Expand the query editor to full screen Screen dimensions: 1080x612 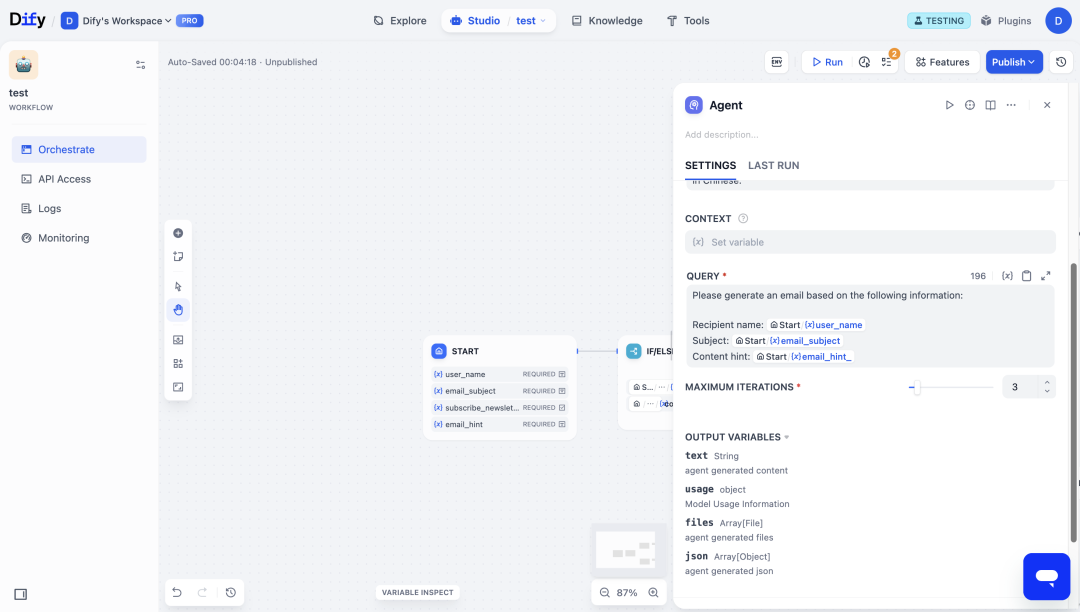tap(1046, 276)
